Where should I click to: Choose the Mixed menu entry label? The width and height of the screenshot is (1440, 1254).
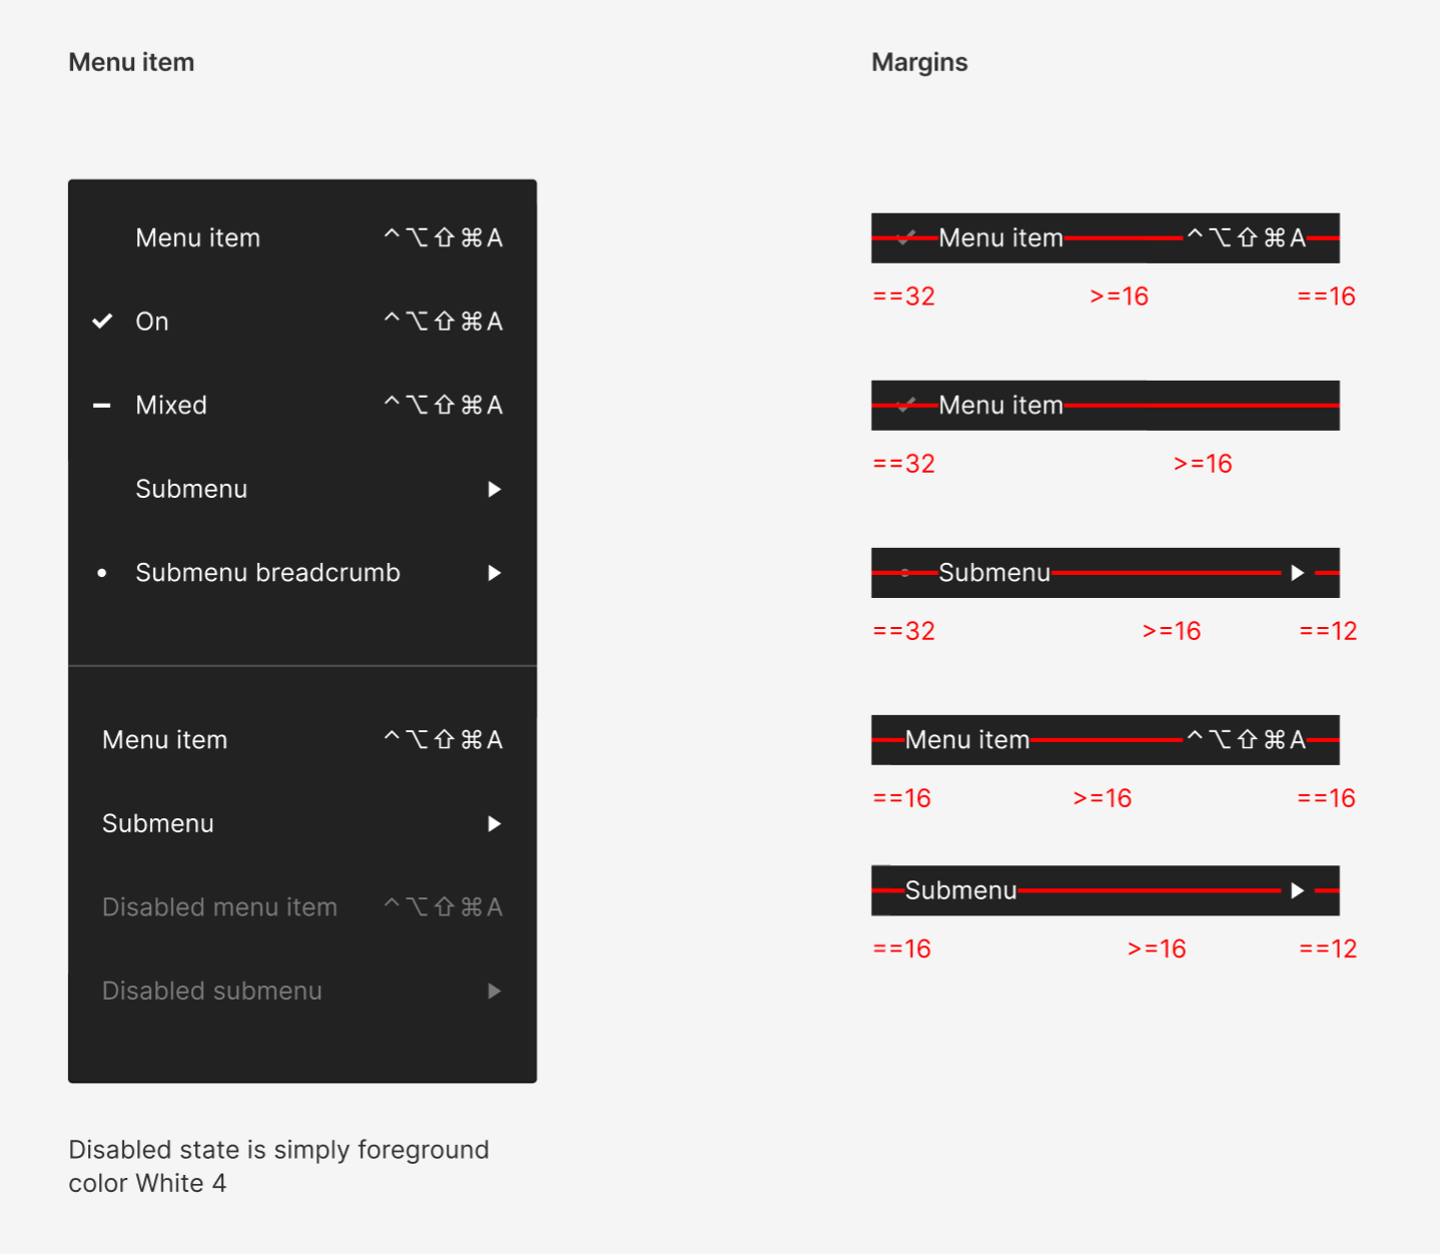[171, 405]
